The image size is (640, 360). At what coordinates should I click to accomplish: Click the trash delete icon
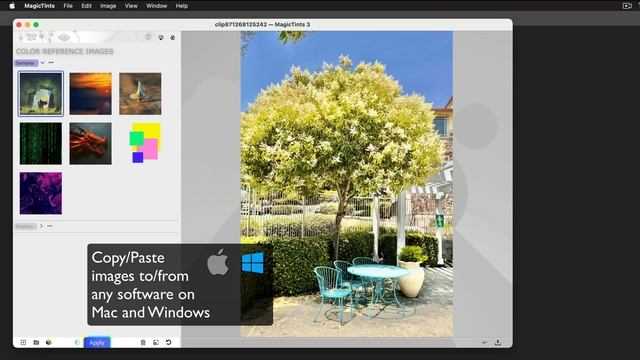pyautogui.click(x=143, y=342)
